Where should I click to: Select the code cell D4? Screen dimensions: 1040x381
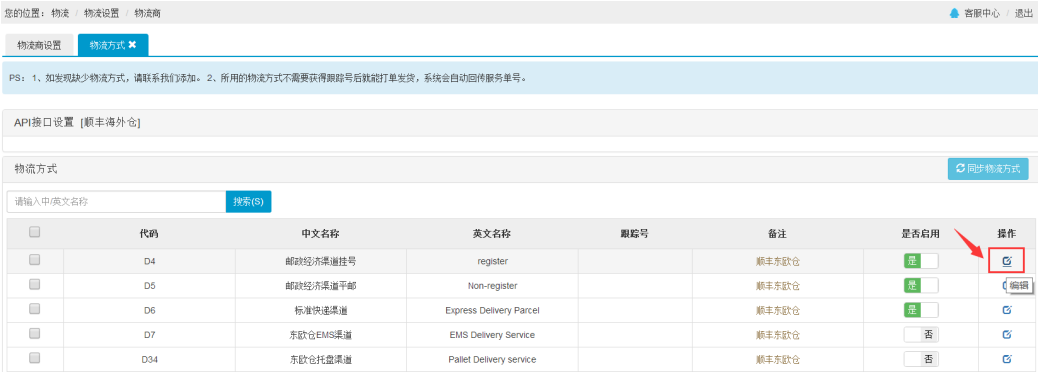pos(149,261)
